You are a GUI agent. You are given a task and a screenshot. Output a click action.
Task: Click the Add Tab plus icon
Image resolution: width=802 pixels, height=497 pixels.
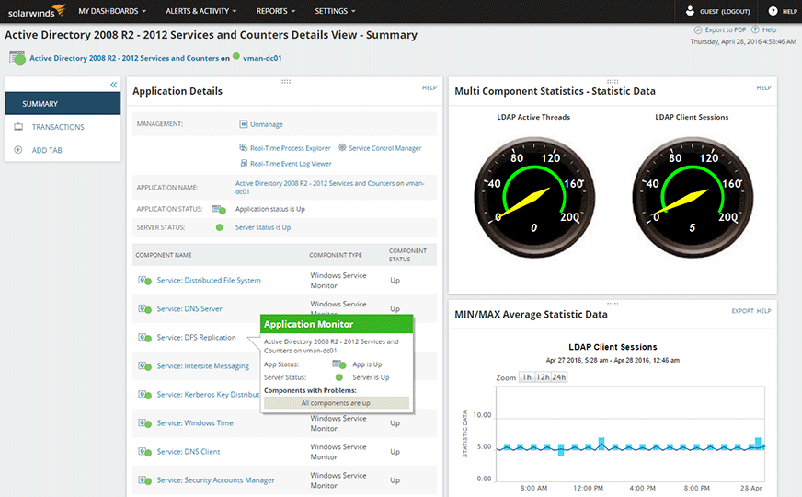18,150
